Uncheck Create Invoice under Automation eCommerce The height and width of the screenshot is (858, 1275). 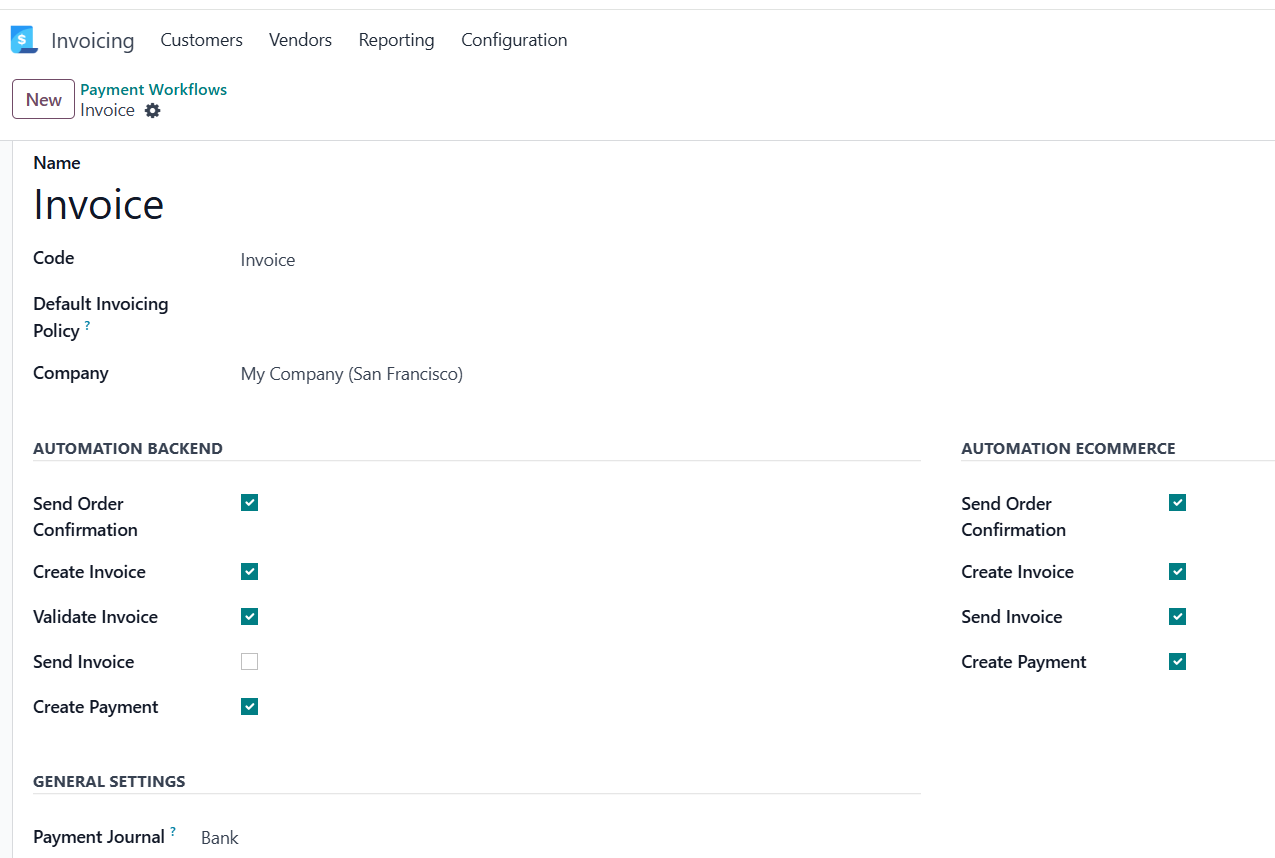pyautogui.click(x=1177, y=571)
